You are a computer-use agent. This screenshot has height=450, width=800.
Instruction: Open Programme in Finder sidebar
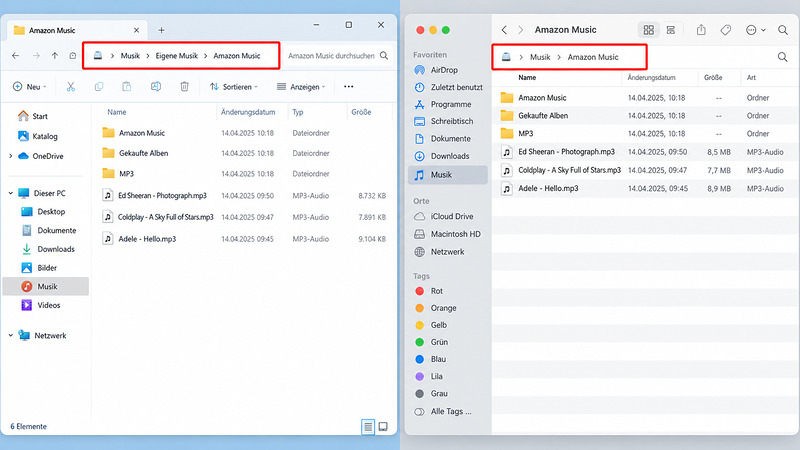(x=451, y=104)
